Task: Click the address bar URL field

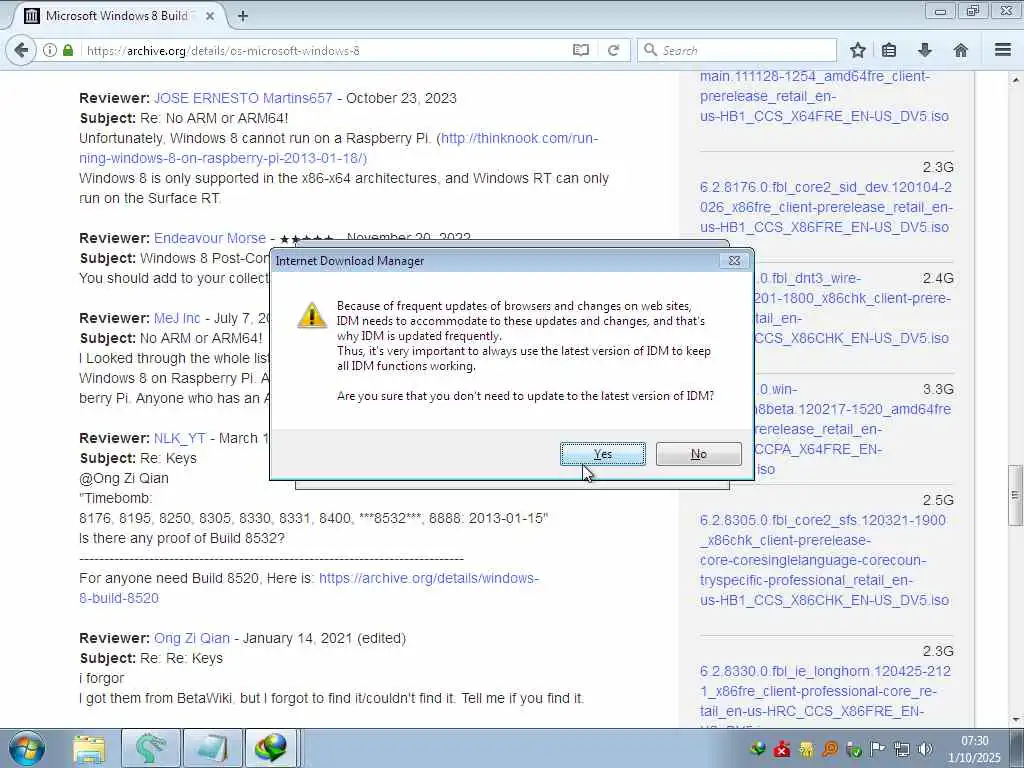Action: coord(327,50)
